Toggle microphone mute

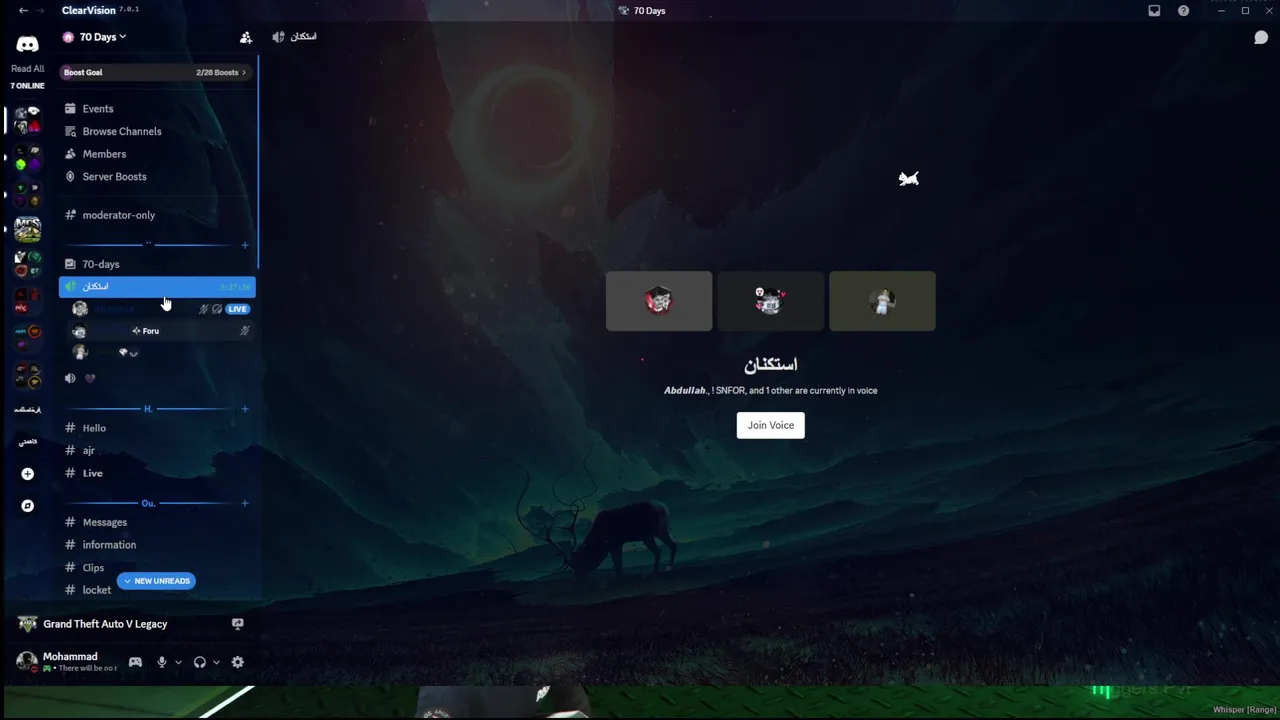click(x=161, y=662)
